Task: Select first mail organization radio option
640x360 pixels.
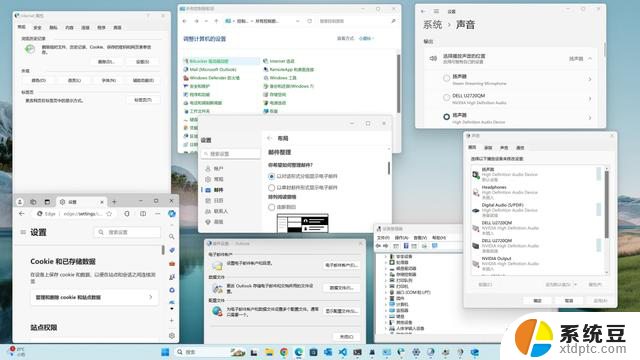Action: point(271,176)
